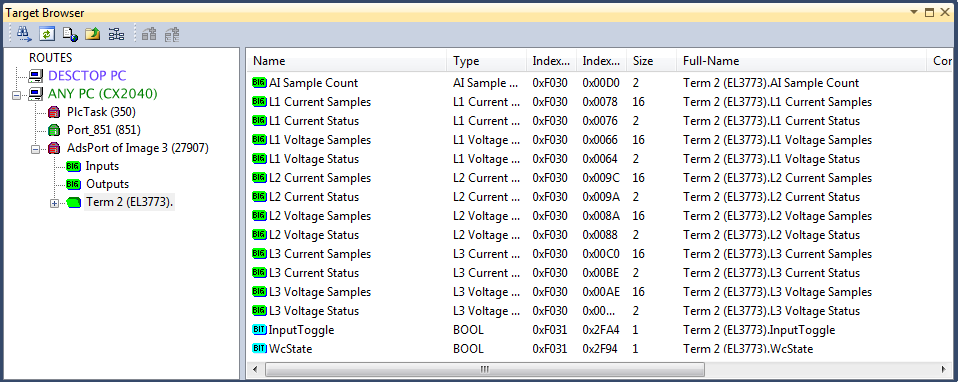Open the Target Browser window position dropdown
The image size is (958, 382).
click(915, 12)
